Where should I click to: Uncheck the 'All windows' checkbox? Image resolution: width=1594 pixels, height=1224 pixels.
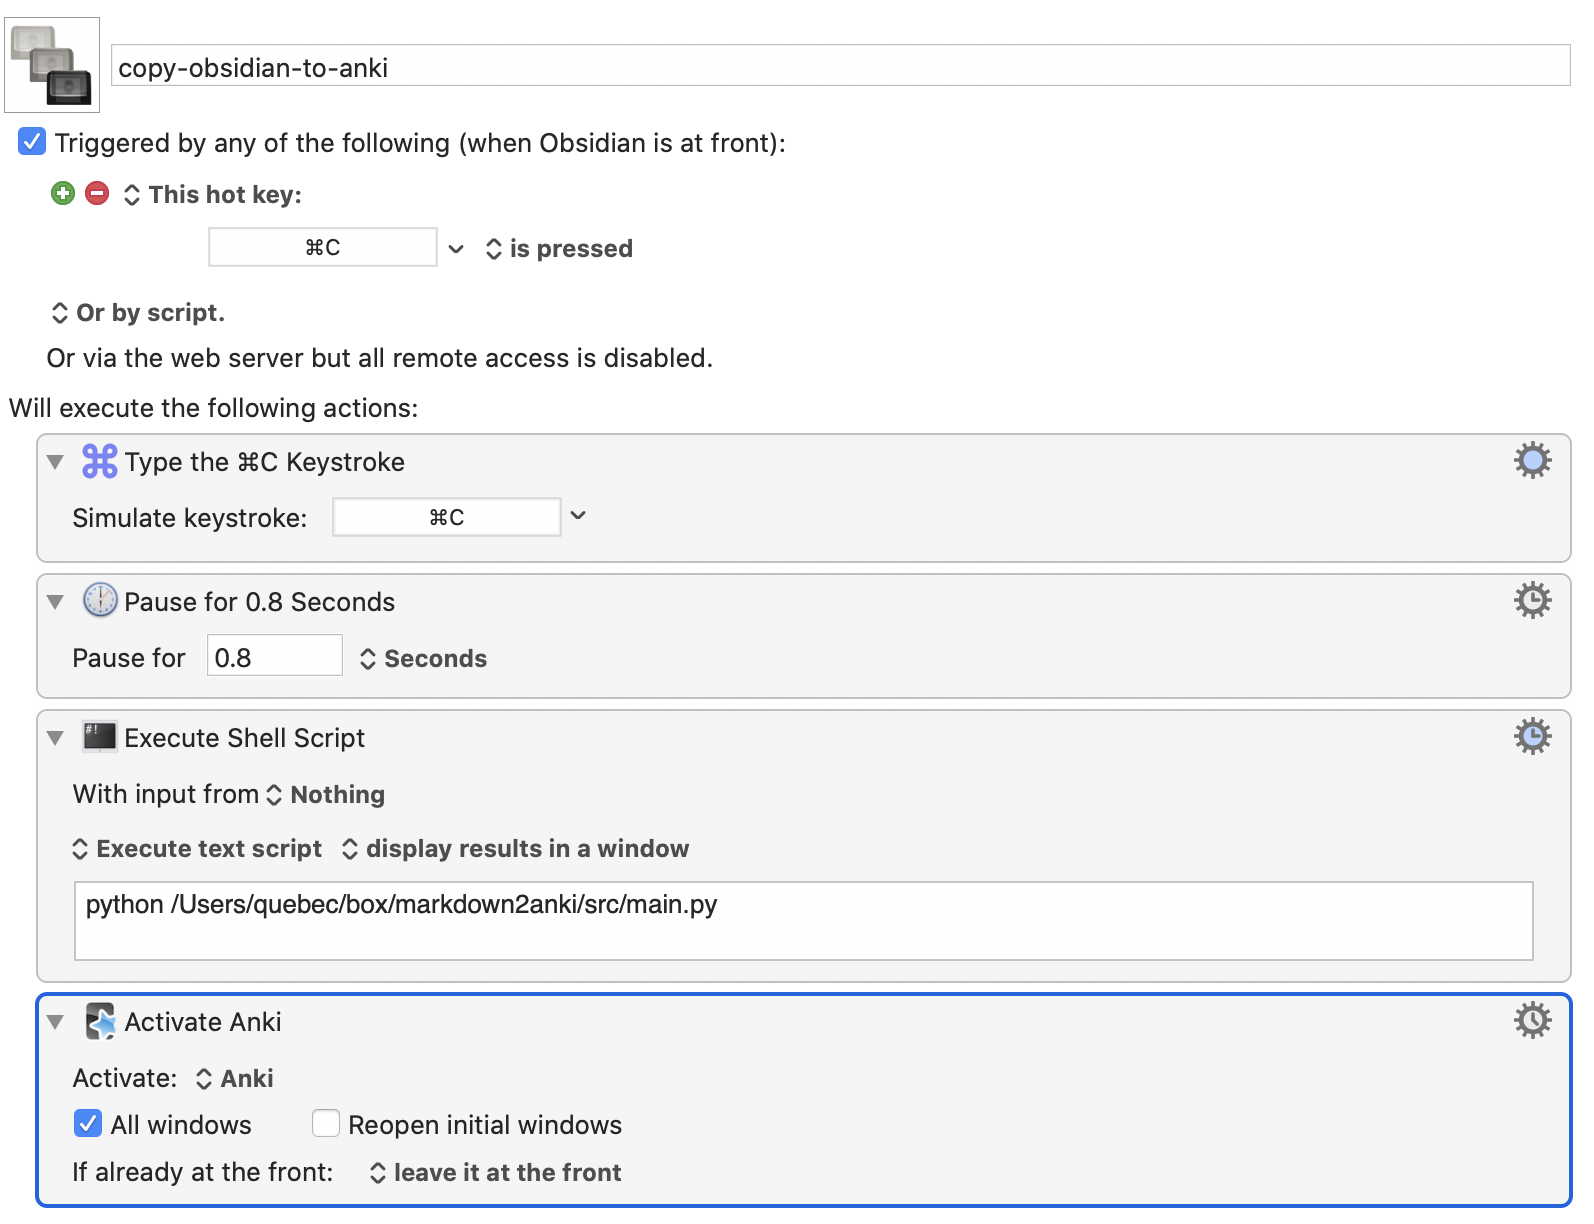click(88, 1124)
